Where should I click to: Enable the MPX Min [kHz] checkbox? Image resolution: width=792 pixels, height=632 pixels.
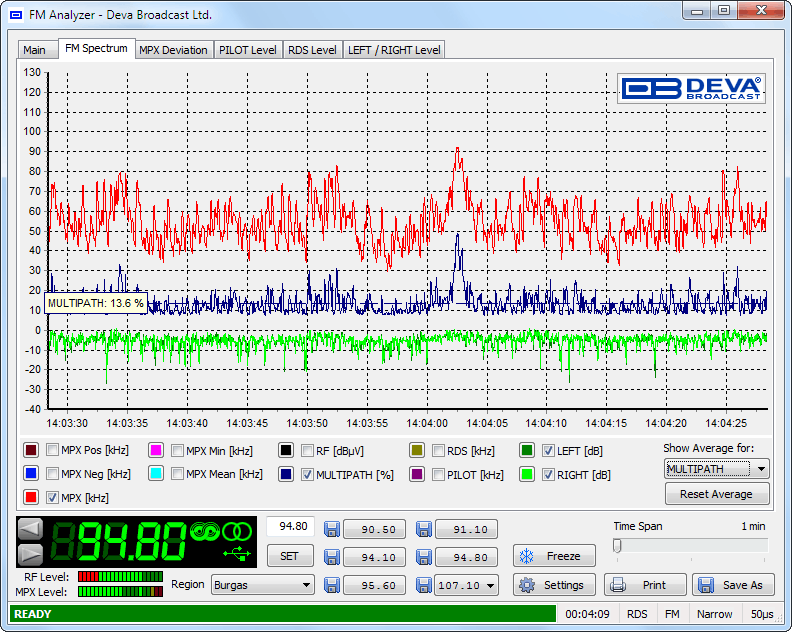click(177, 450)
